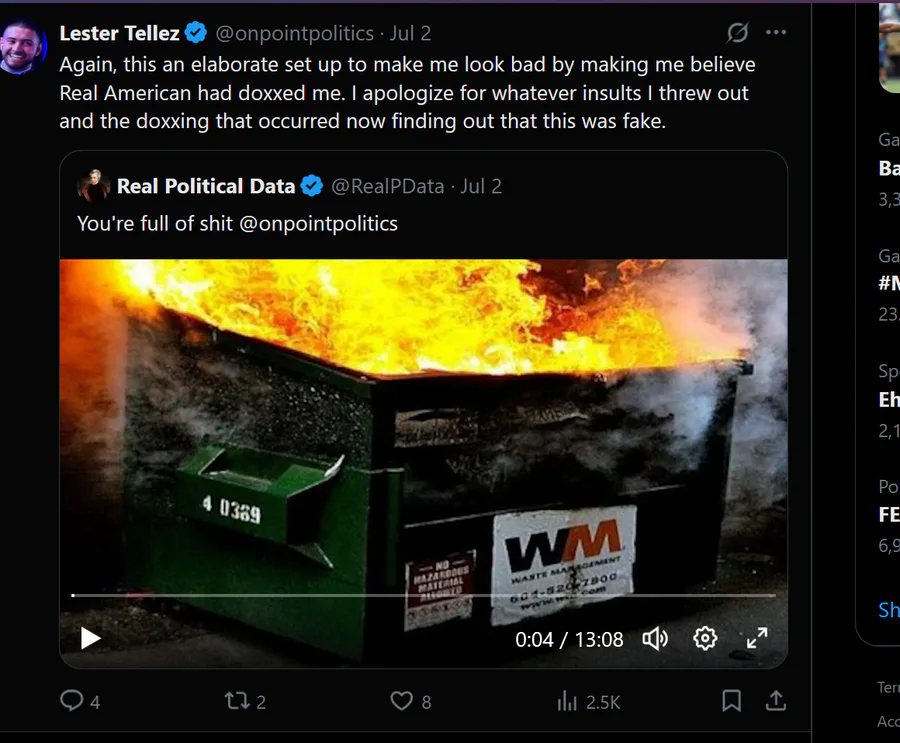Visit Lester Tellez profile name link
This screenshot has width=900, height=743.
(120, 33)
